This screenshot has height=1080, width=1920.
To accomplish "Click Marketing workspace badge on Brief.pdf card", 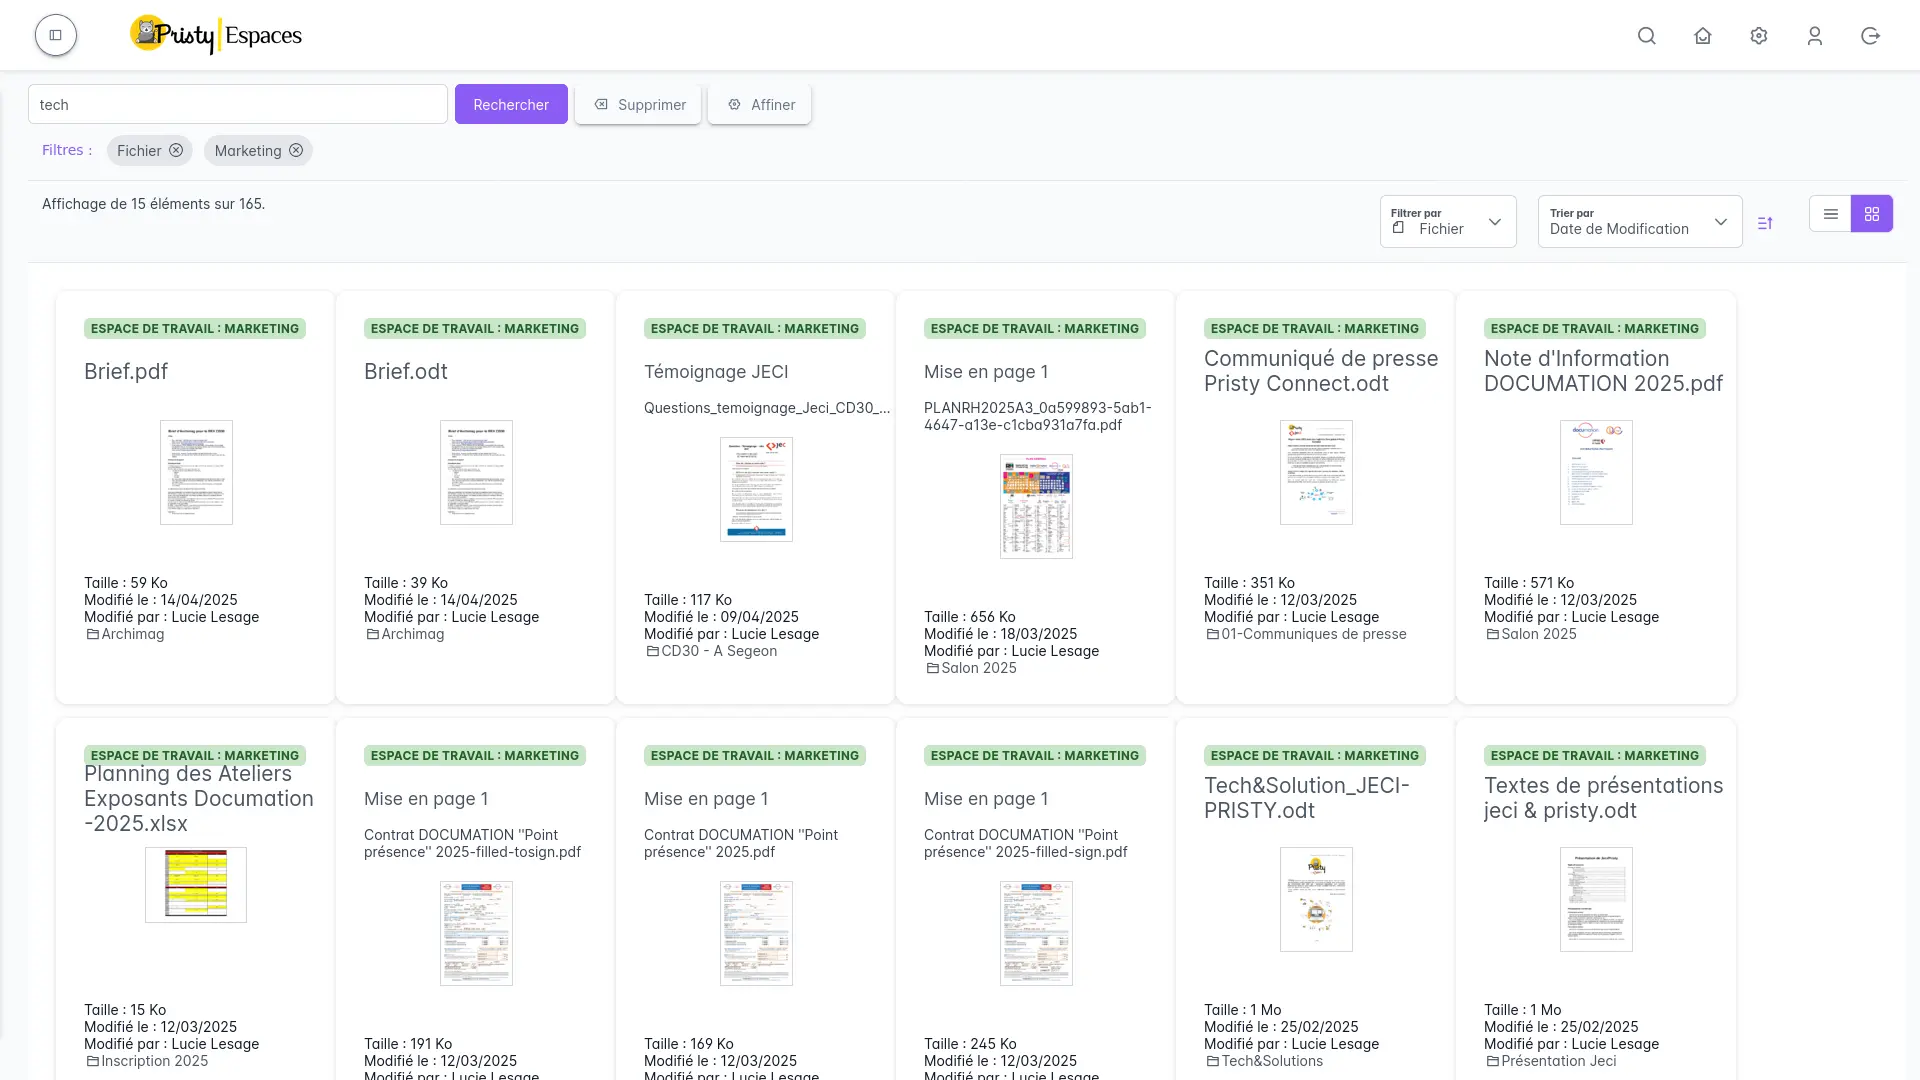I will pyautogui.click(x=195, y=328).
